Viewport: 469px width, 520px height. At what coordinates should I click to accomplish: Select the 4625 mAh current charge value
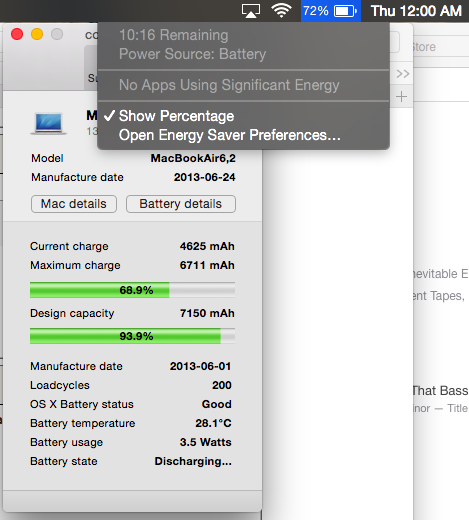tap(207, 246)
